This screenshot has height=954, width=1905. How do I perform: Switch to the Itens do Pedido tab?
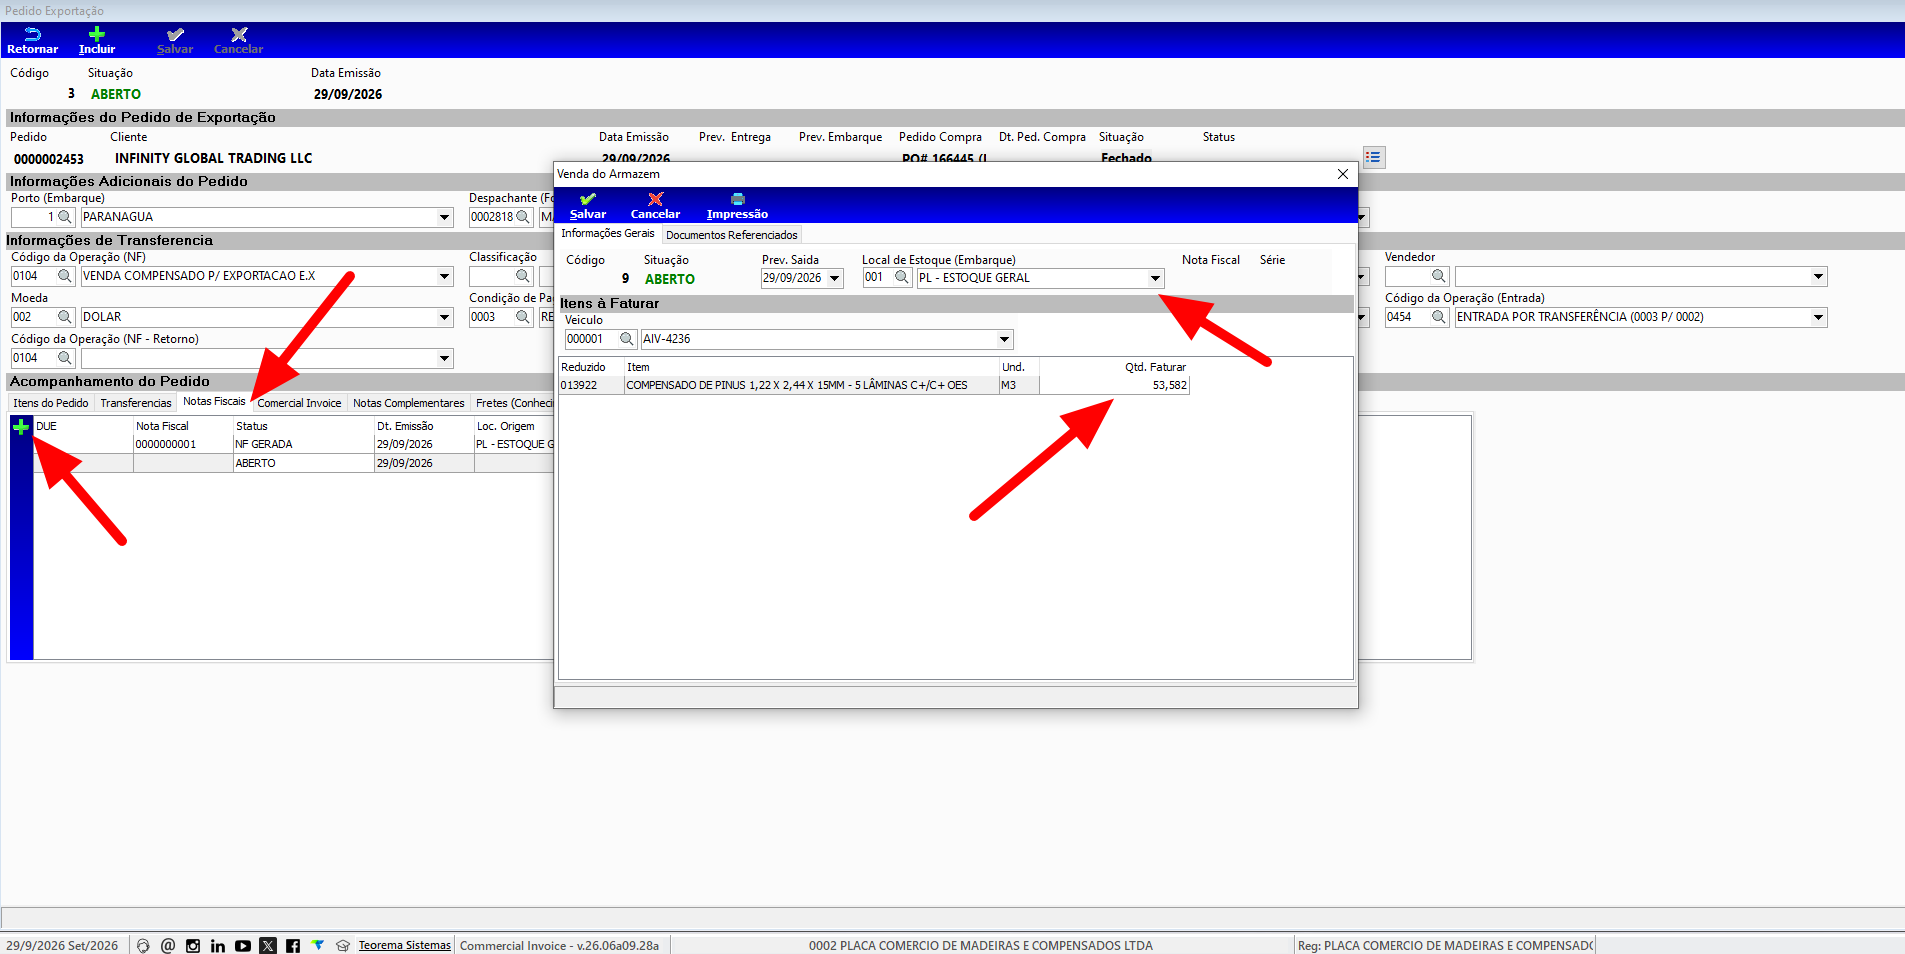click(51, 403)
